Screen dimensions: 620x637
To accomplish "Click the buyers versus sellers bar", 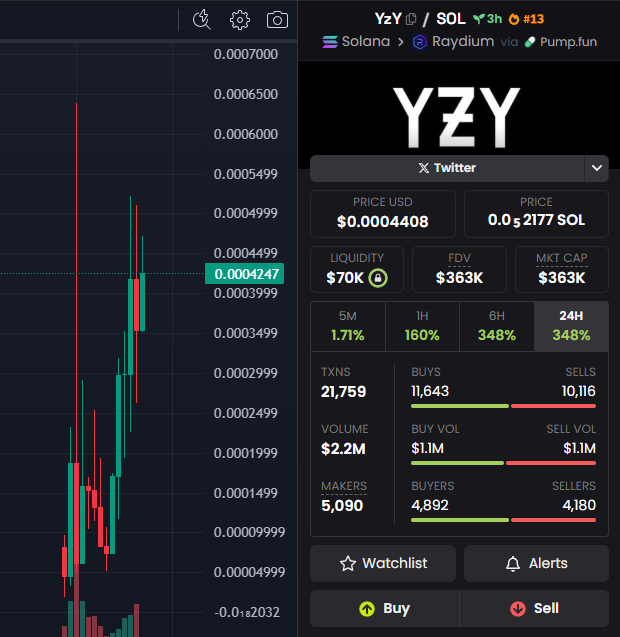I will tap(503, 520).
